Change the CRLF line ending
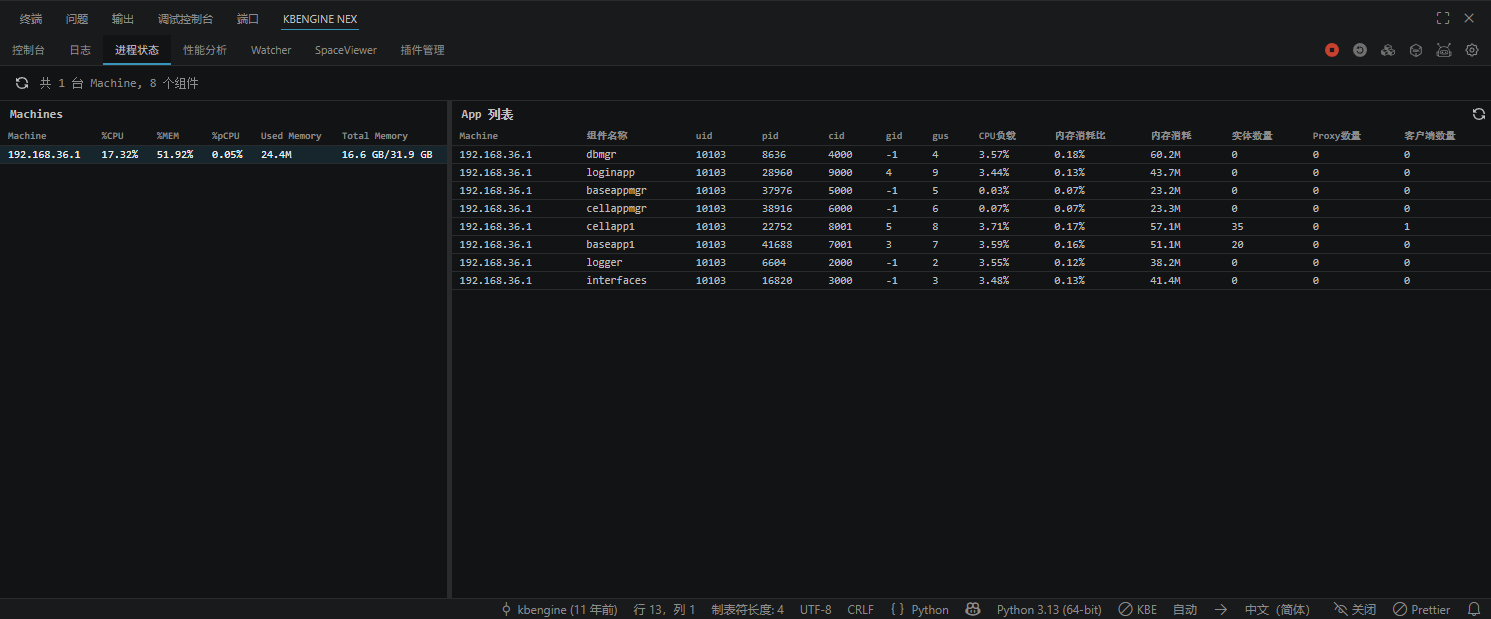This screenshot has width=1491, height=619. (860, 609)
